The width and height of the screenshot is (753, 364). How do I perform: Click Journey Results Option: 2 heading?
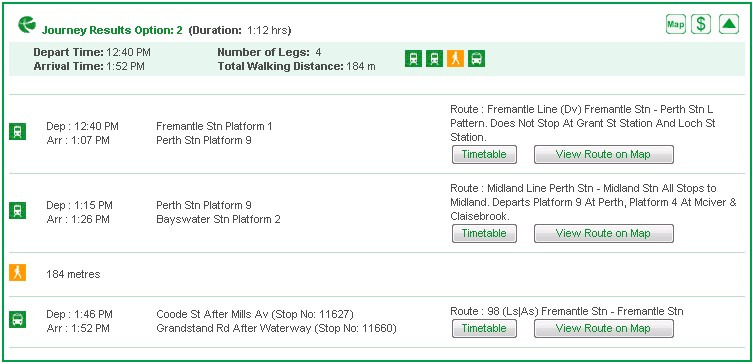click(112, 30)
